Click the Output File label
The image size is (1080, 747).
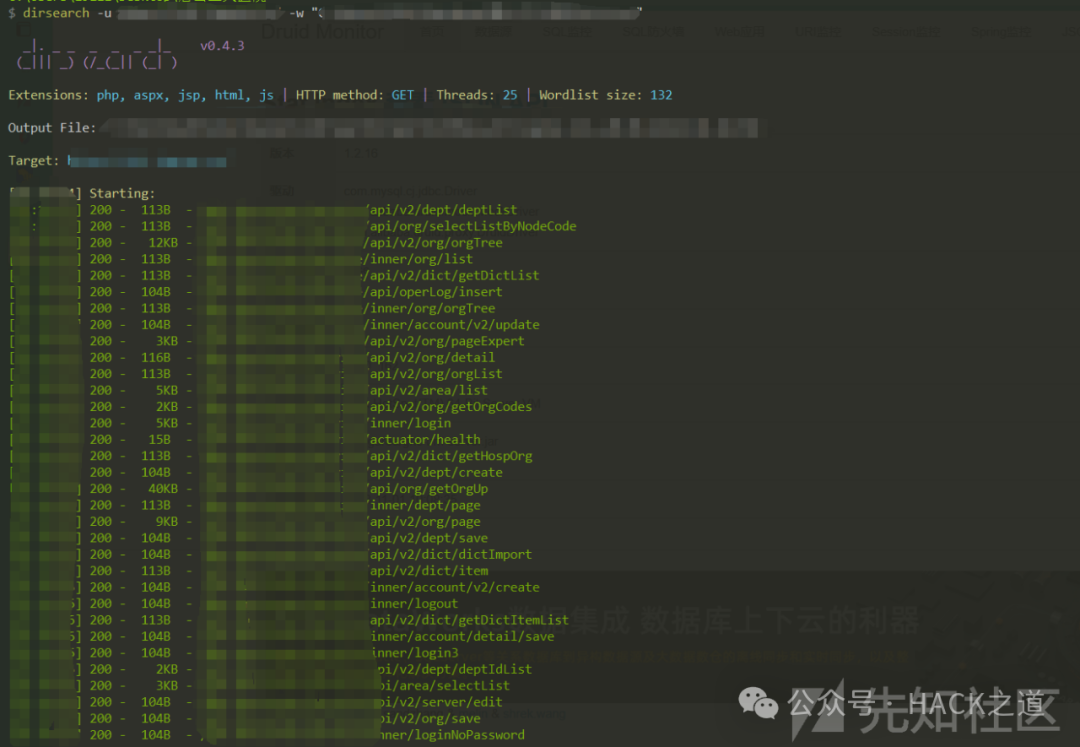(x=52, y=128)
